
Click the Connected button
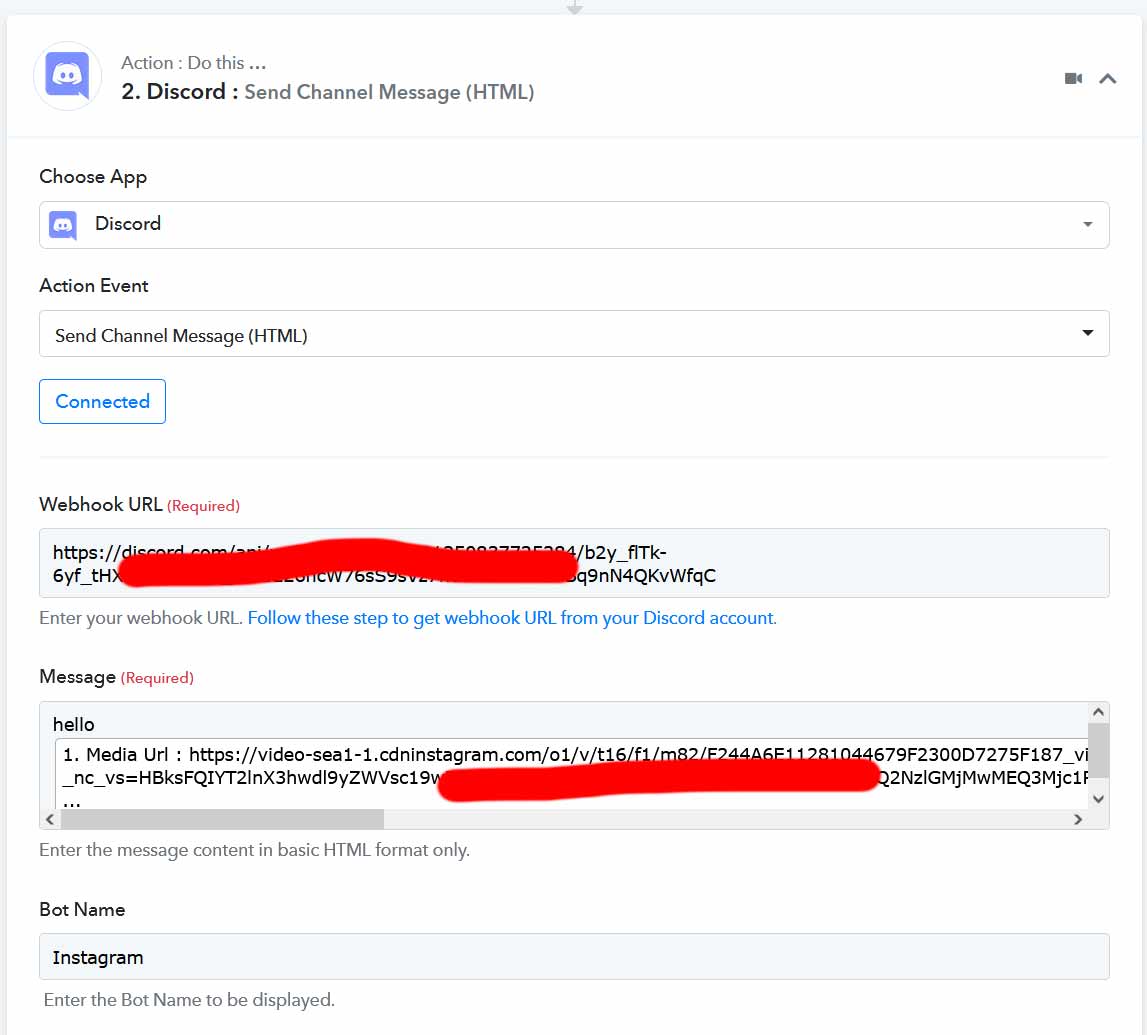coord(102,402)
